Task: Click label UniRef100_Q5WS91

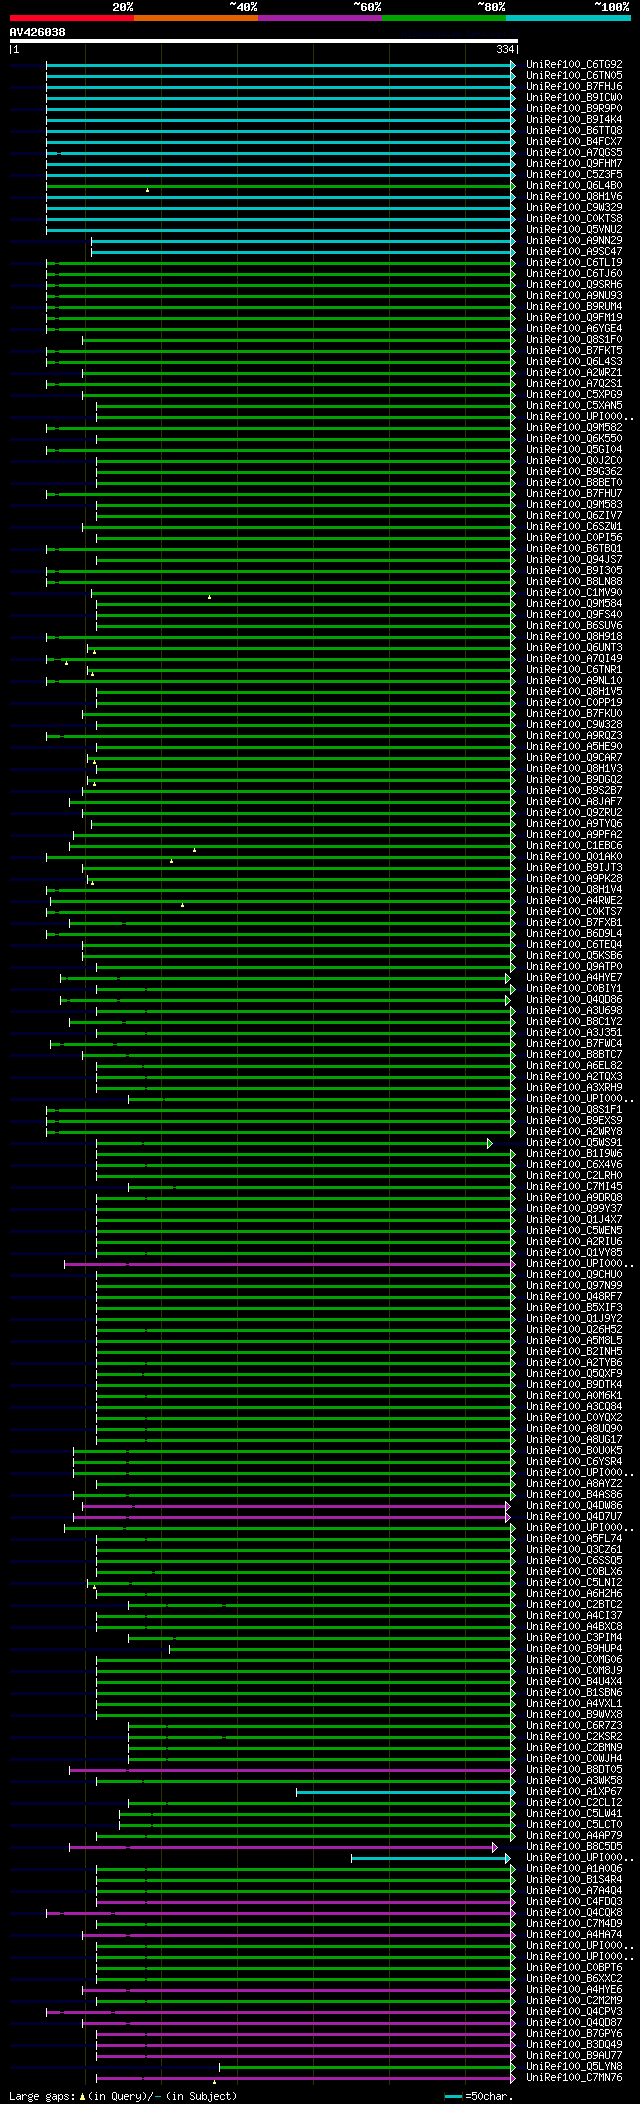Action: [x=574, y=1143]
